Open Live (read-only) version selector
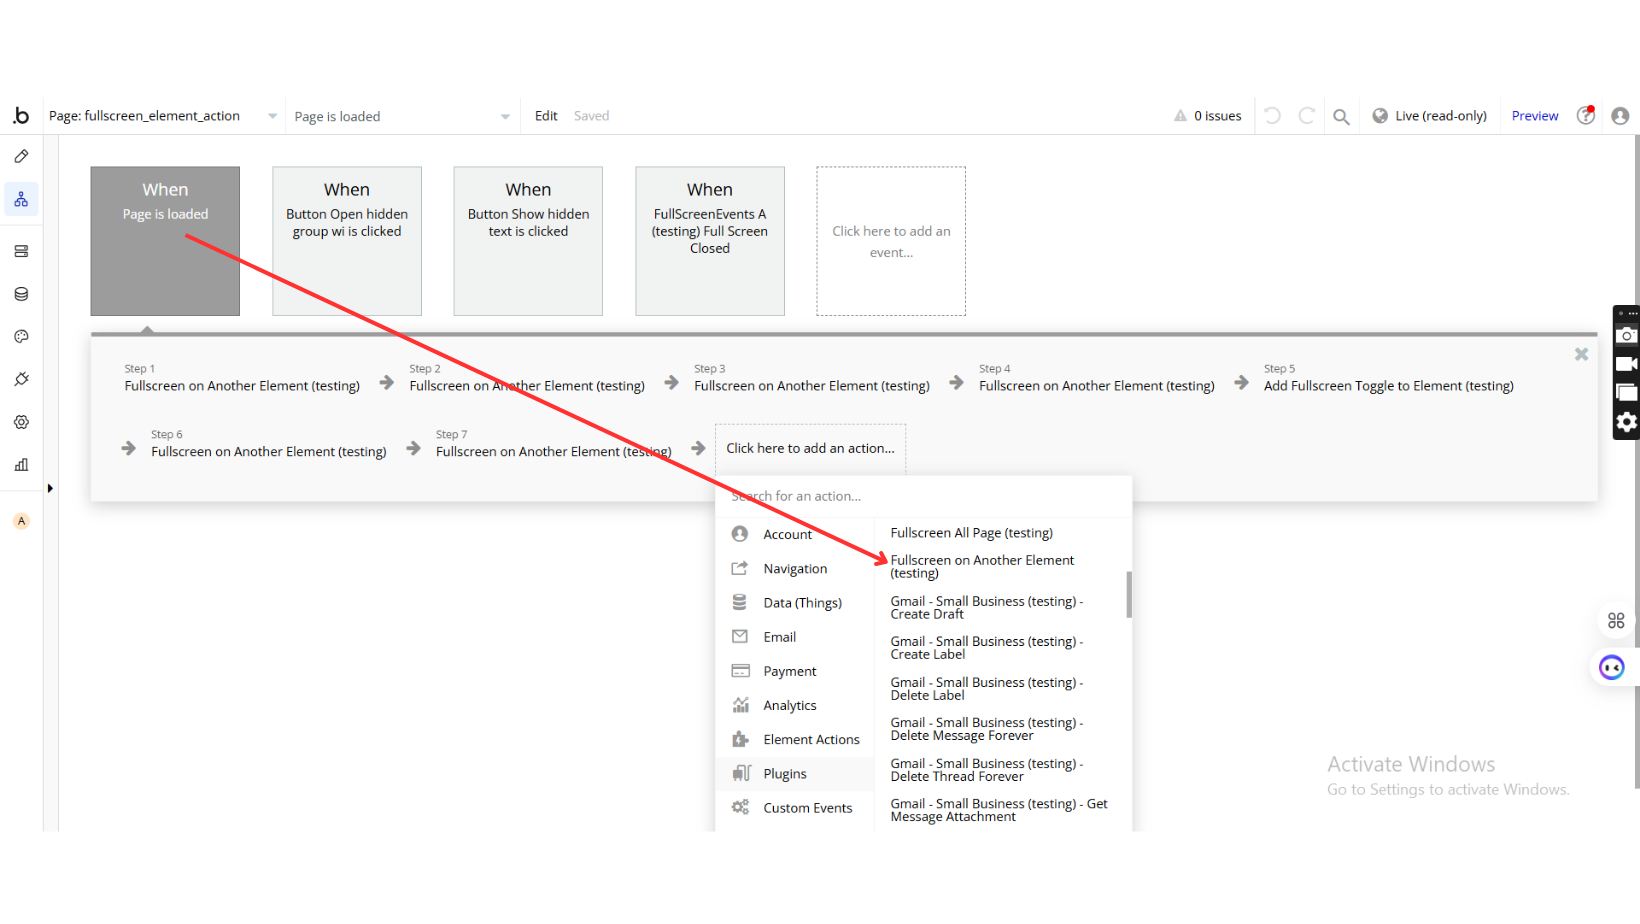Screen dimensions: 1640x924 pyautogui.click(x=1429, y=116)
